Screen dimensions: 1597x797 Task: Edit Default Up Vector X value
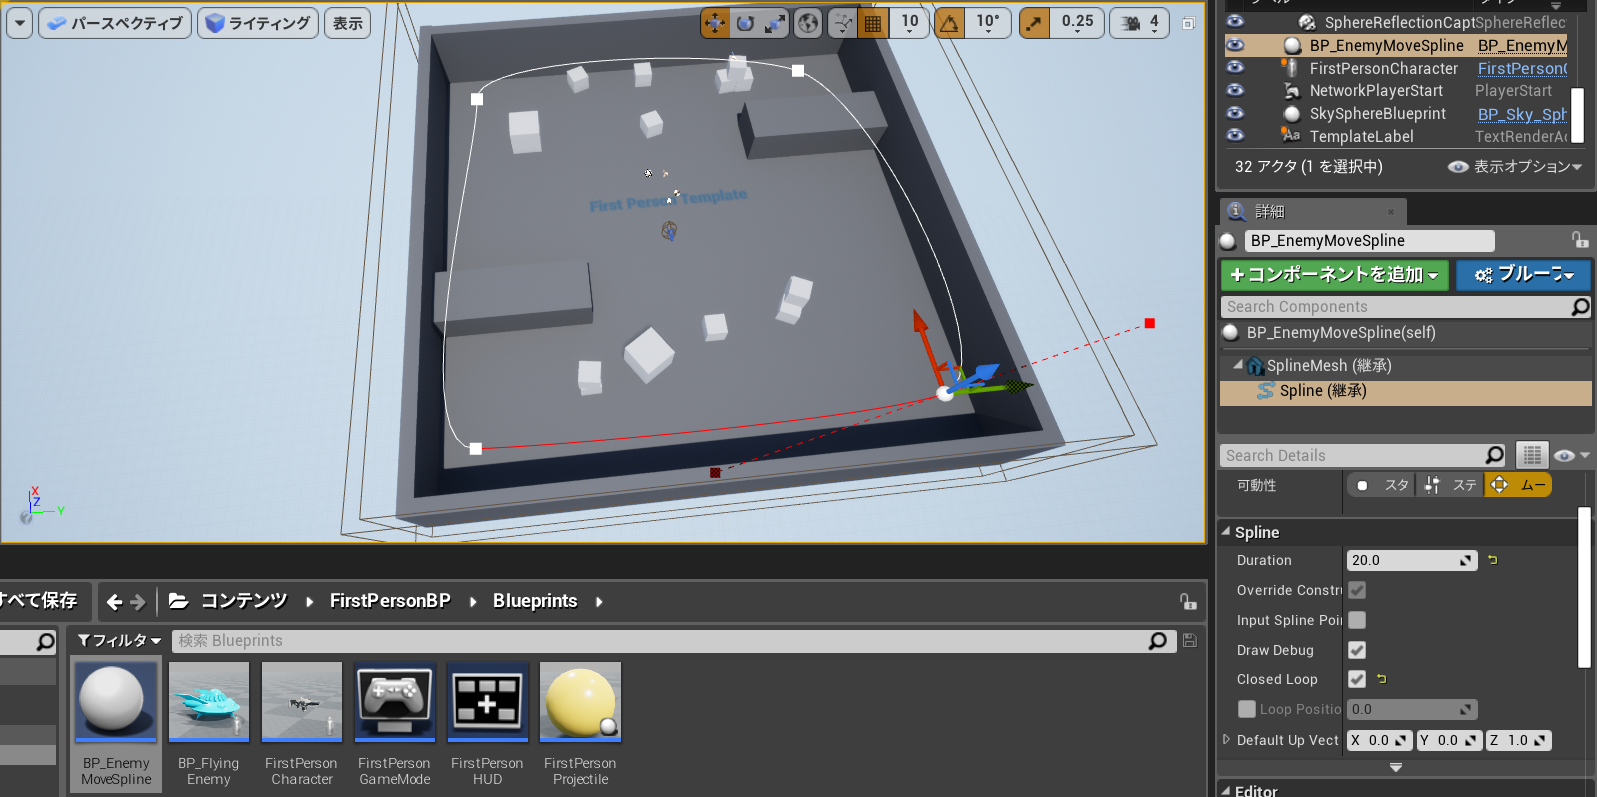click(x=1380, y=741)
